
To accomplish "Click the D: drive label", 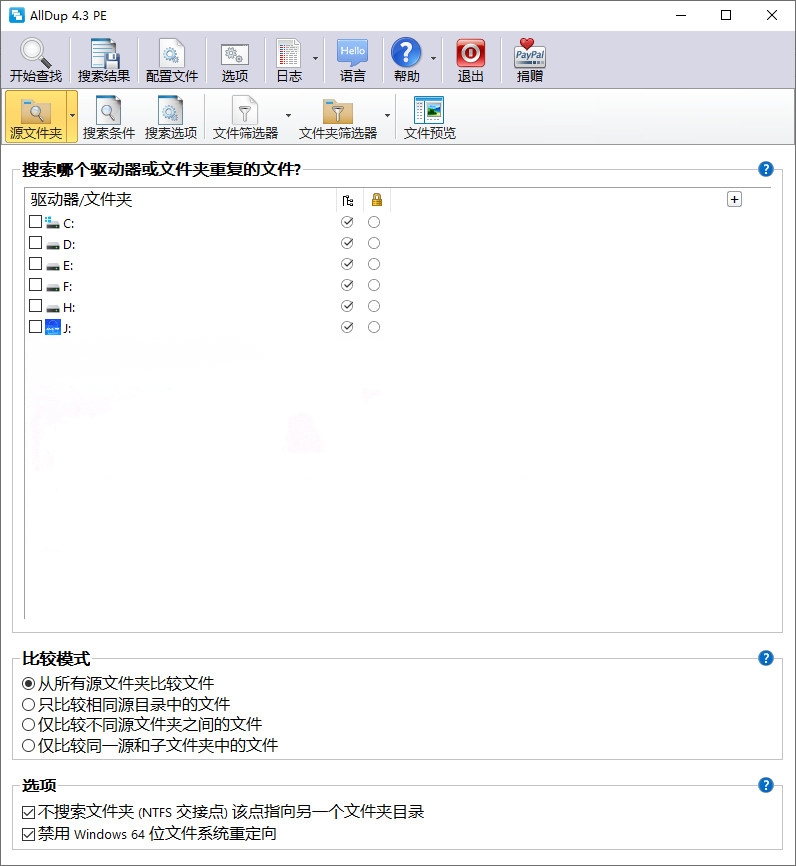I will (x=69, y=245).
